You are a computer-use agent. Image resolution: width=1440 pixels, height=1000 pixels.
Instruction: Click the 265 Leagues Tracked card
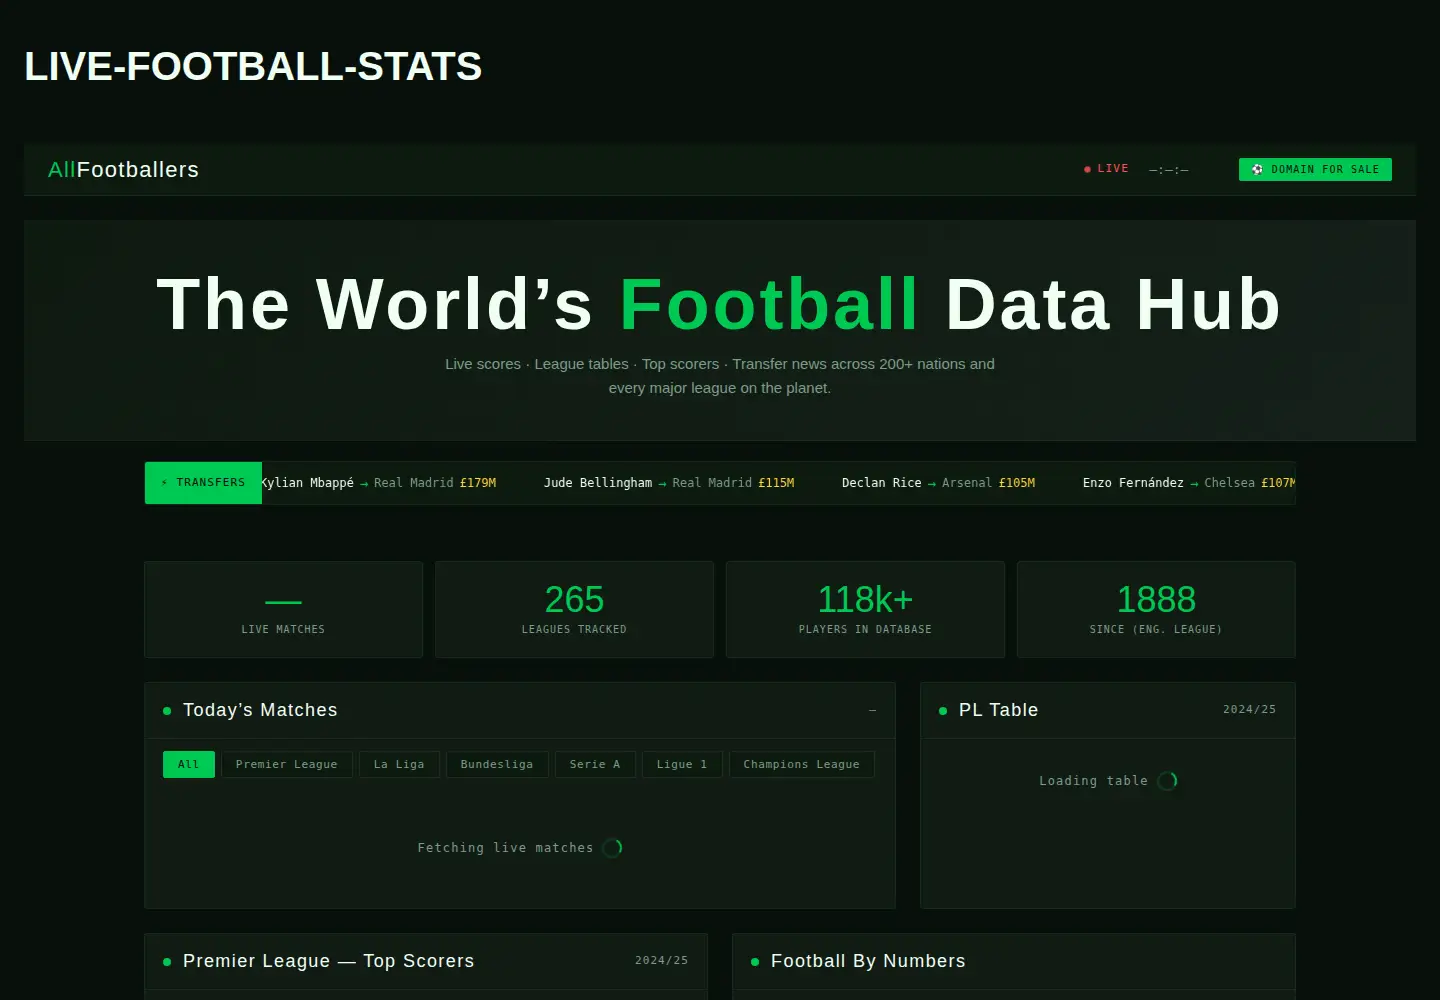coord(574,610)
